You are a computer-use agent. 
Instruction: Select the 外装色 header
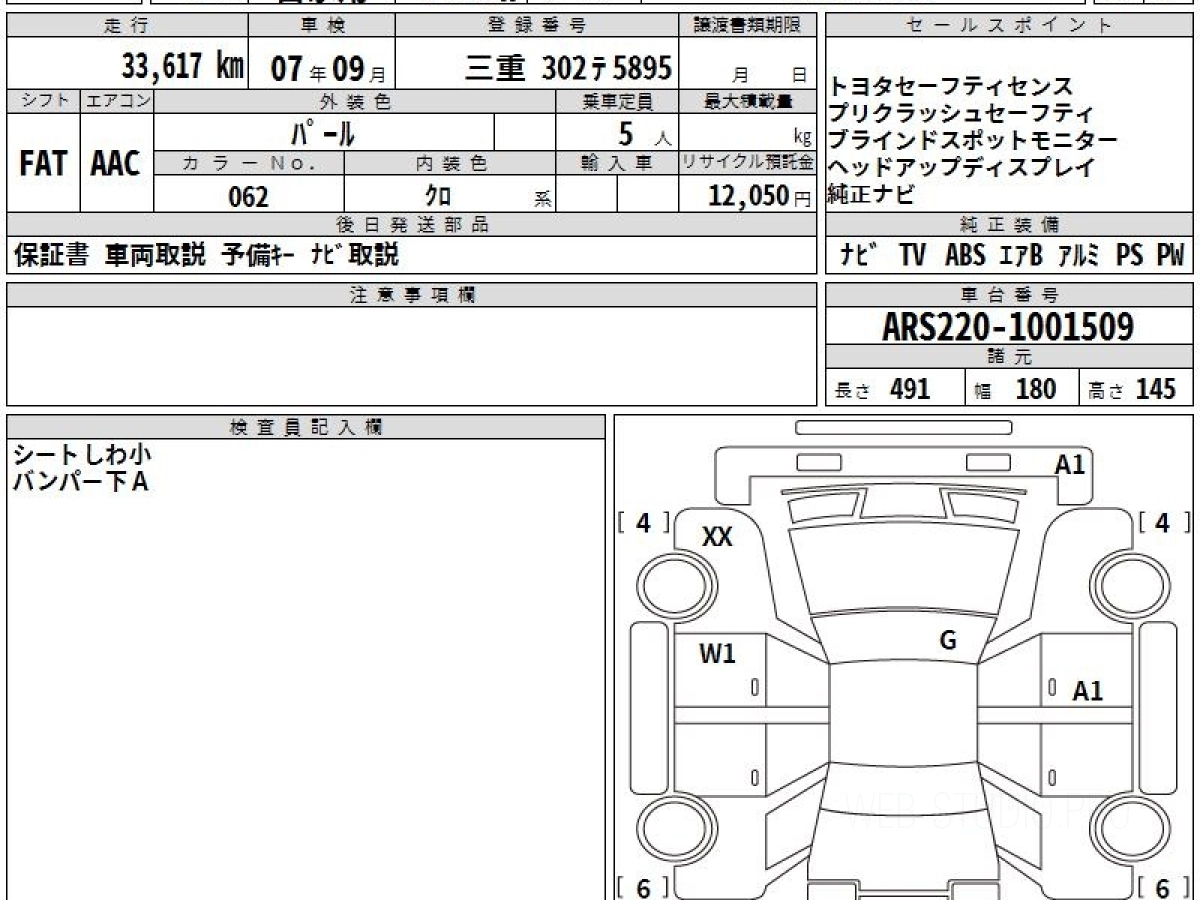(x=355, y=100)
